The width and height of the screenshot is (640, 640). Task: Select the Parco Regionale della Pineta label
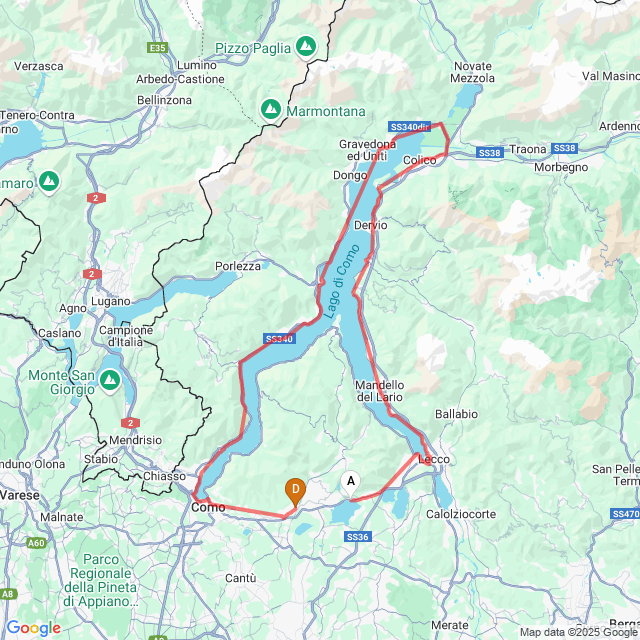point(100,580)
